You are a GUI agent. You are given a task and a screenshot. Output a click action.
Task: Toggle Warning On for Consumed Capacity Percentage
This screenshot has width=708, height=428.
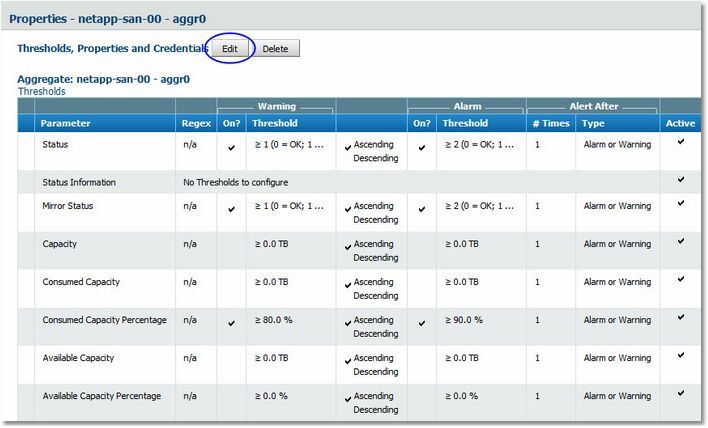pos(232,323)
